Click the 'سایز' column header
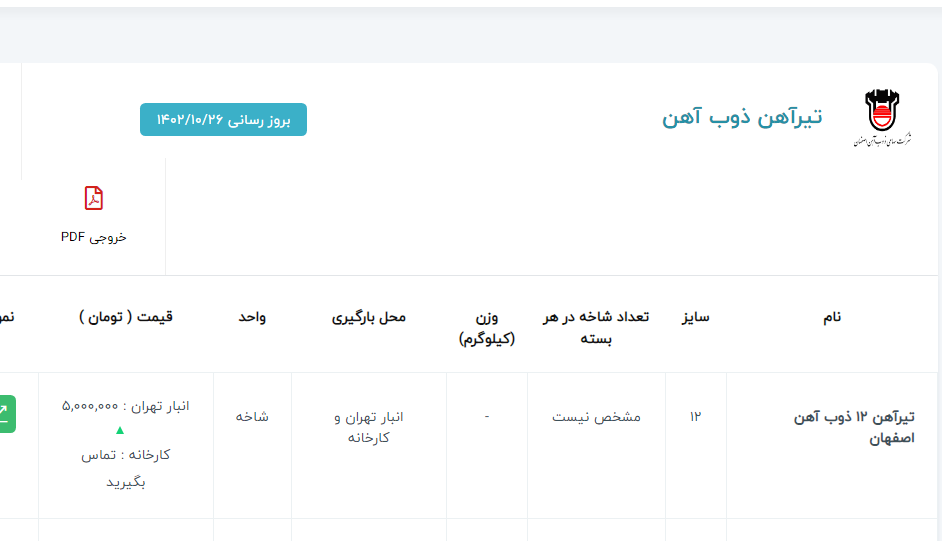The width and height of the screenshot is (942, 541). [x=696, y=317]
